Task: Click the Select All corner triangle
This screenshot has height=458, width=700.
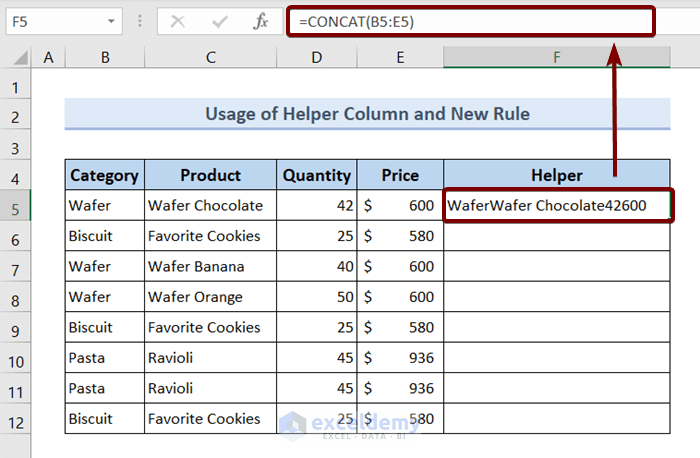Action: click(x=16, y=58)
